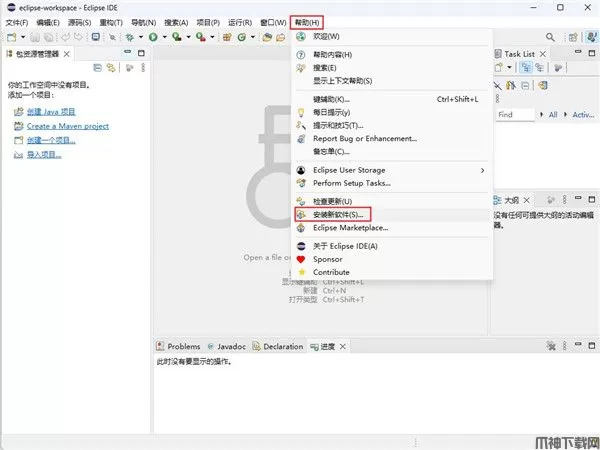This screenshot has height=450, width=600.
Task: Open dropdown arrow beside Run icon
Action: coord(165,37)
